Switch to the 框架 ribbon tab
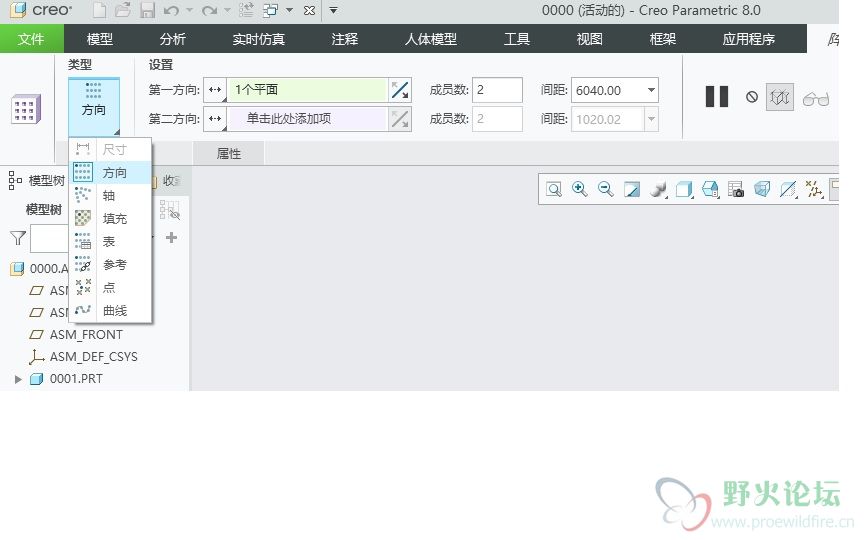Image resolution: width=864 pixels, height=540 pixels. (x=662, y=39)
